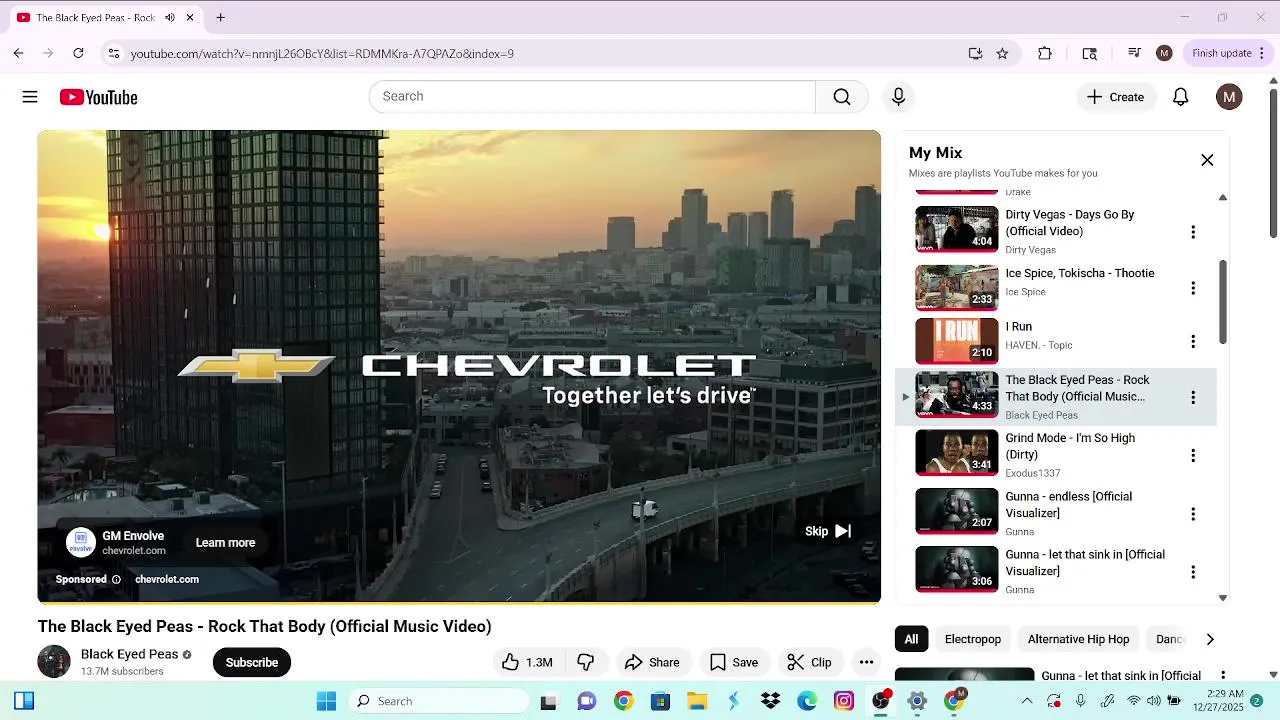Reload the page
This screenshot has height=720, width=1280.
click(x=78, y=54)
